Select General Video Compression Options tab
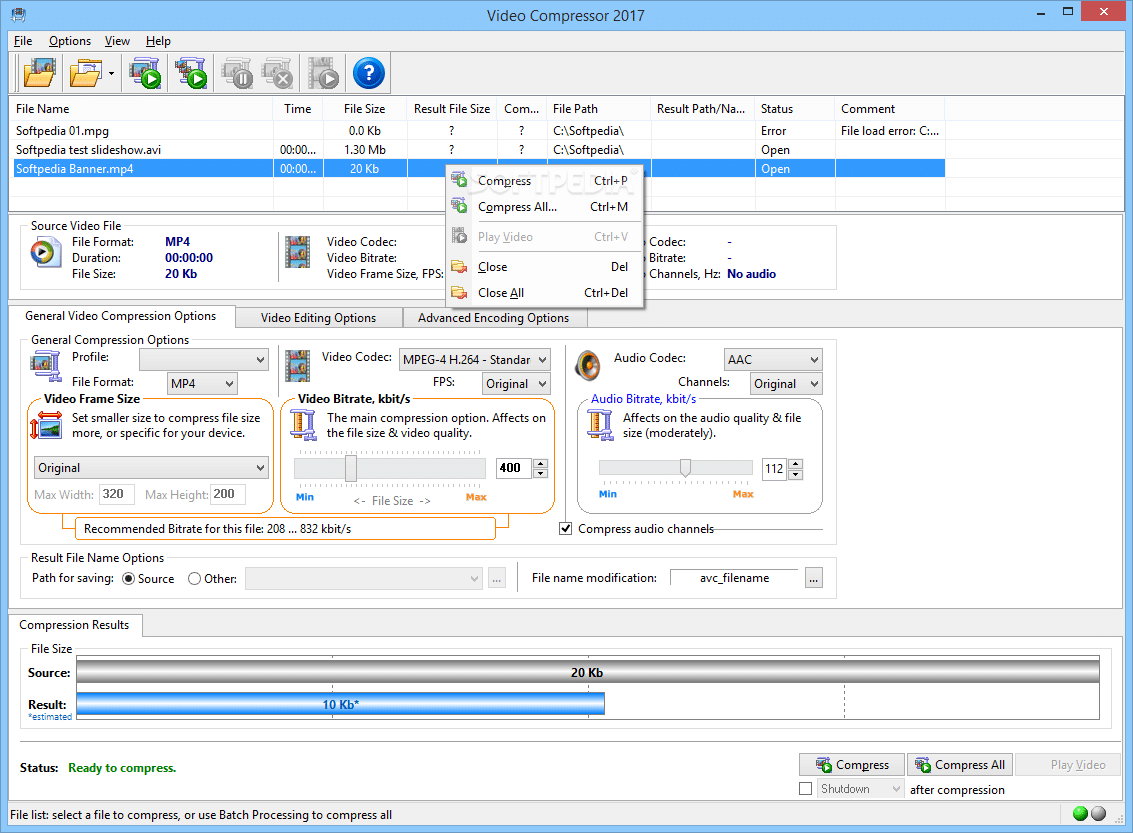 click(121, 316)
